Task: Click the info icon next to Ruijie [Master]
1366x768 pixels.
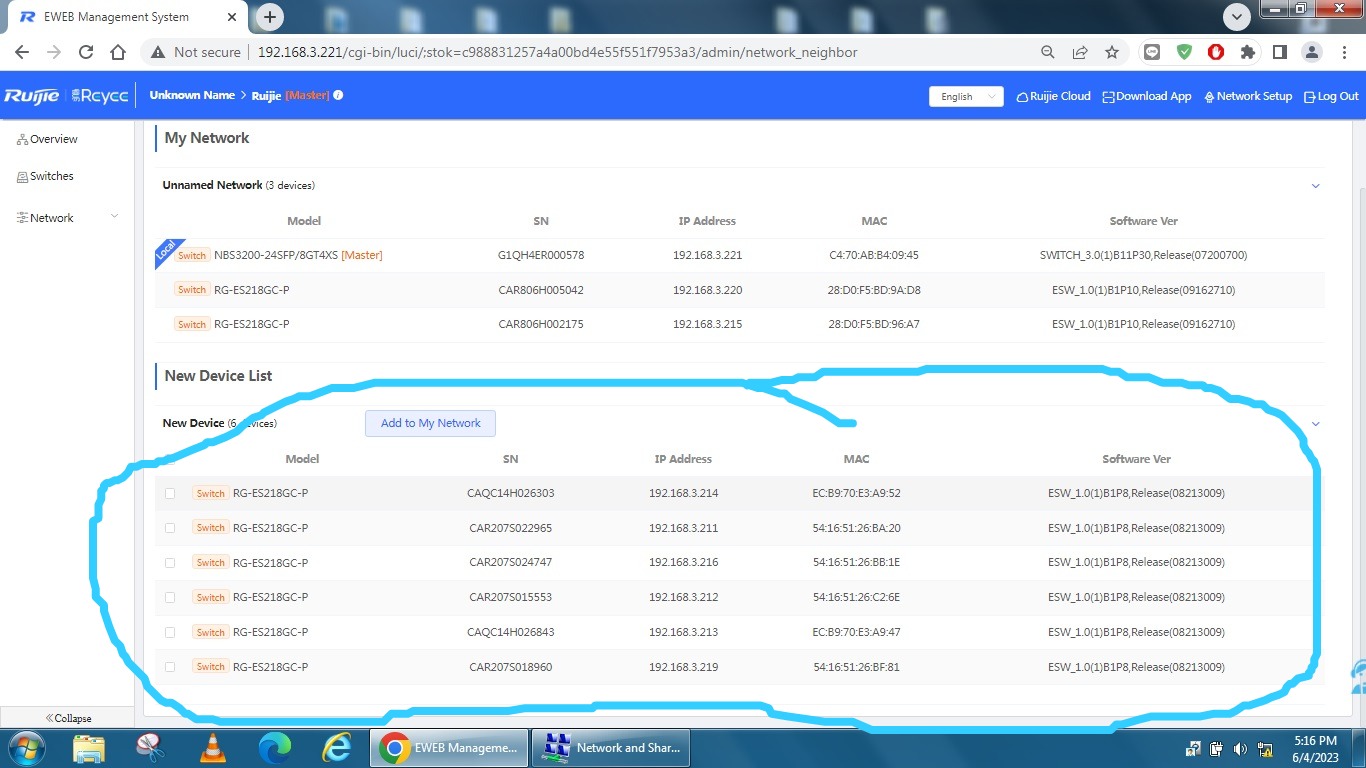Action: (x=338, y=95)
